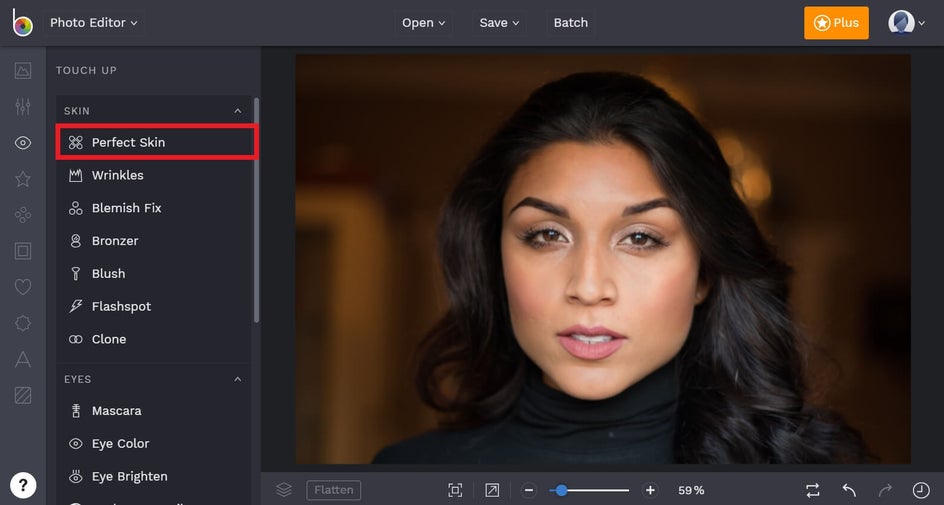Click the fullscreen expand arrow icon
This screenshot has height=505, width=944.
click(x=492, y=490)
